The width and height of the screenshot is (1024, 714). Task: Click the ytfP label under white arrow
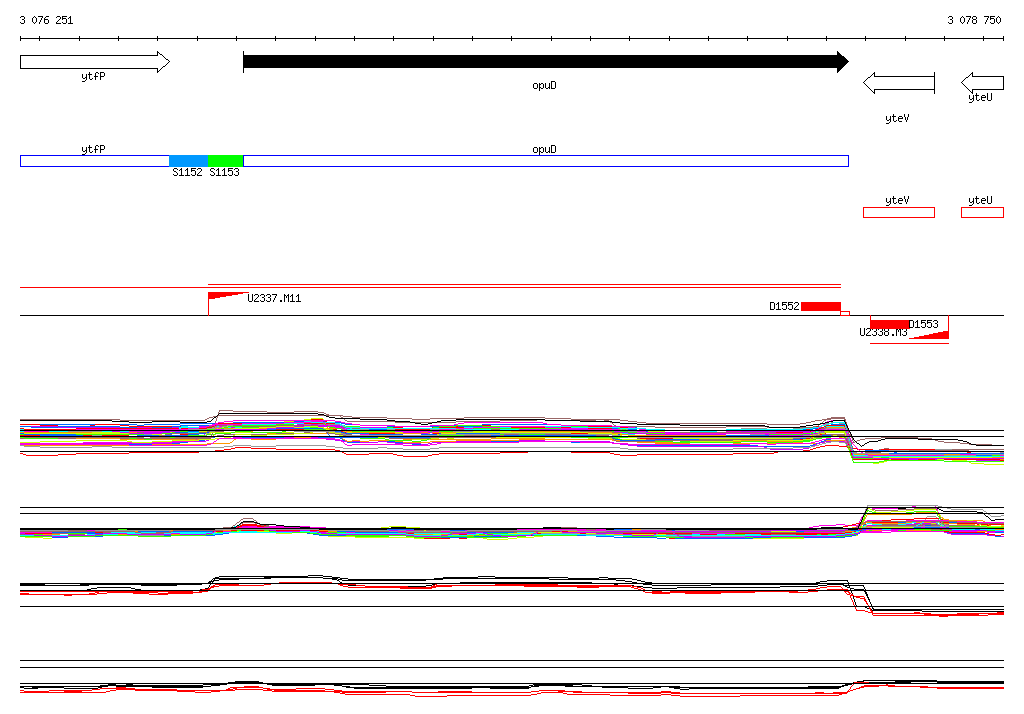pos(93,76)
